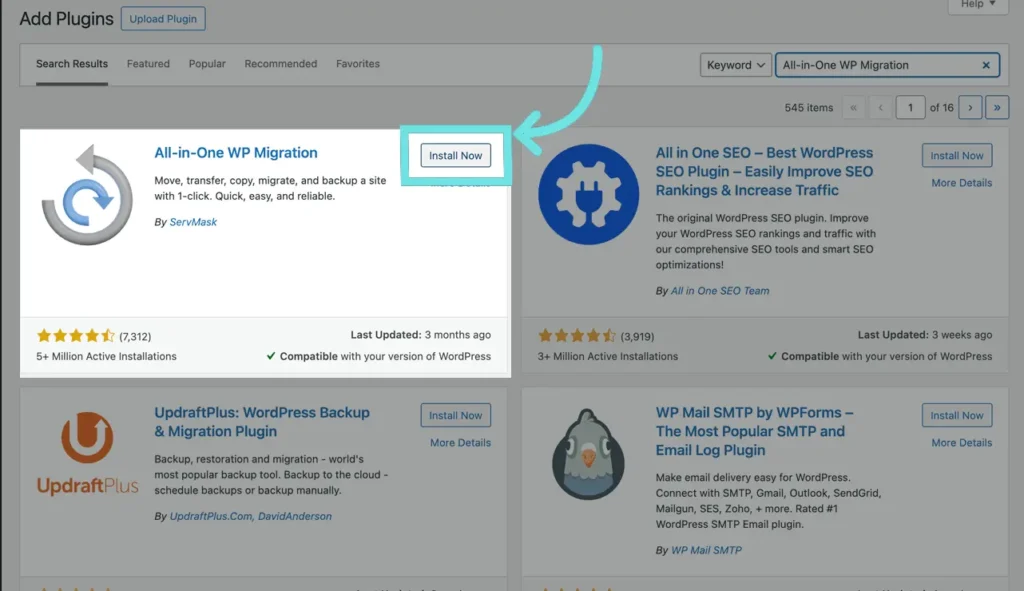Click '5+ Million Active Installations' text
Image resolution: width=1024 pixels, height=591 pixels.
[106, 357]
